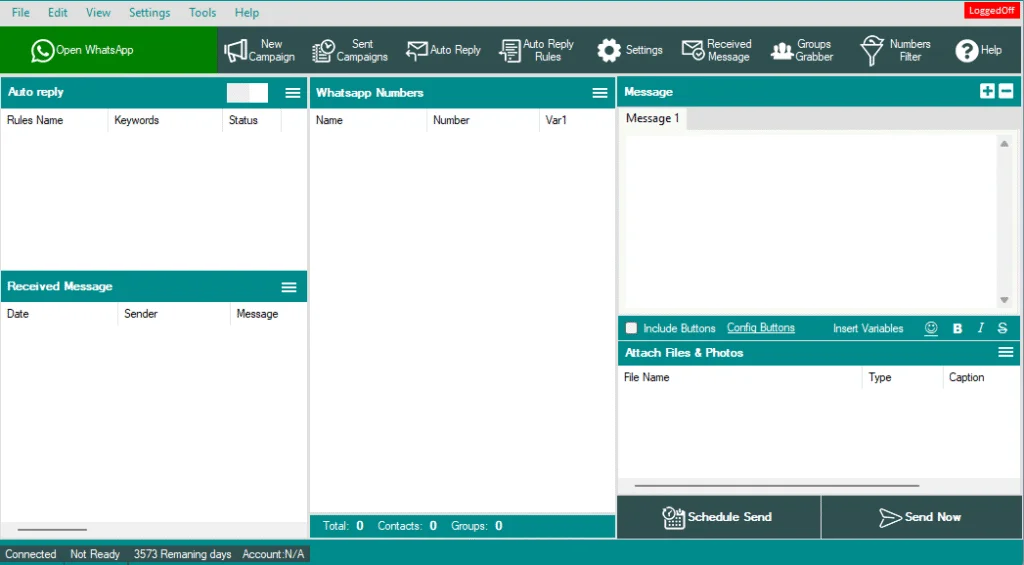Open the Config Buttons link
Viewport: 1024px width, 565px height.
760,328
